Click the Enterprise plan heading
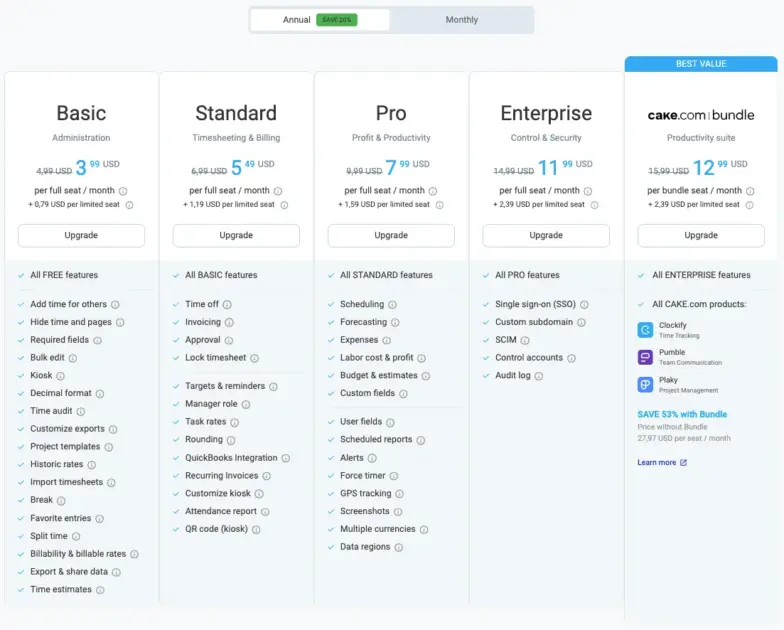Screen dimensions: 784x630 point(546,114)
